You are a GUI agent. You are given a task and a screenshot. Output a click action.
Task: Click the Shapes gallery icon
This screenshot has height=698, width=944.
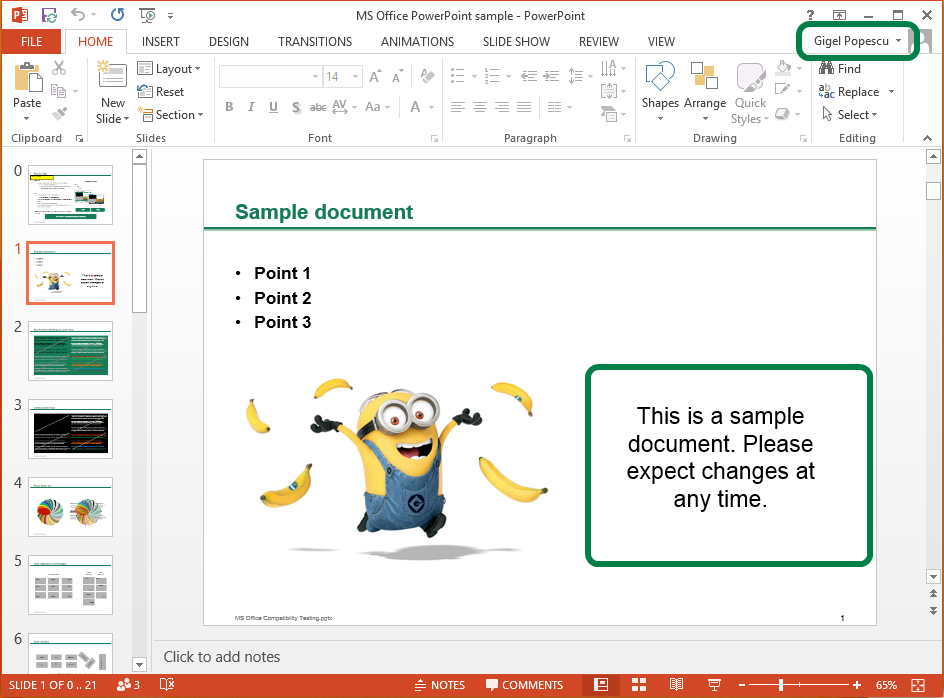pyautogui.click(x=660, y=77)
